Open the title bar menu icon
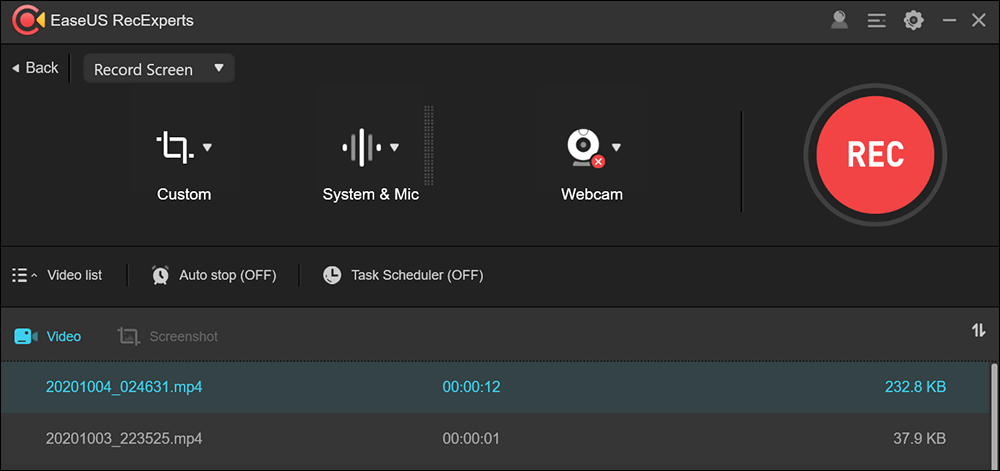Image resolution: width=1000 pixels, height=471 pixels. [x=876, y=20]
